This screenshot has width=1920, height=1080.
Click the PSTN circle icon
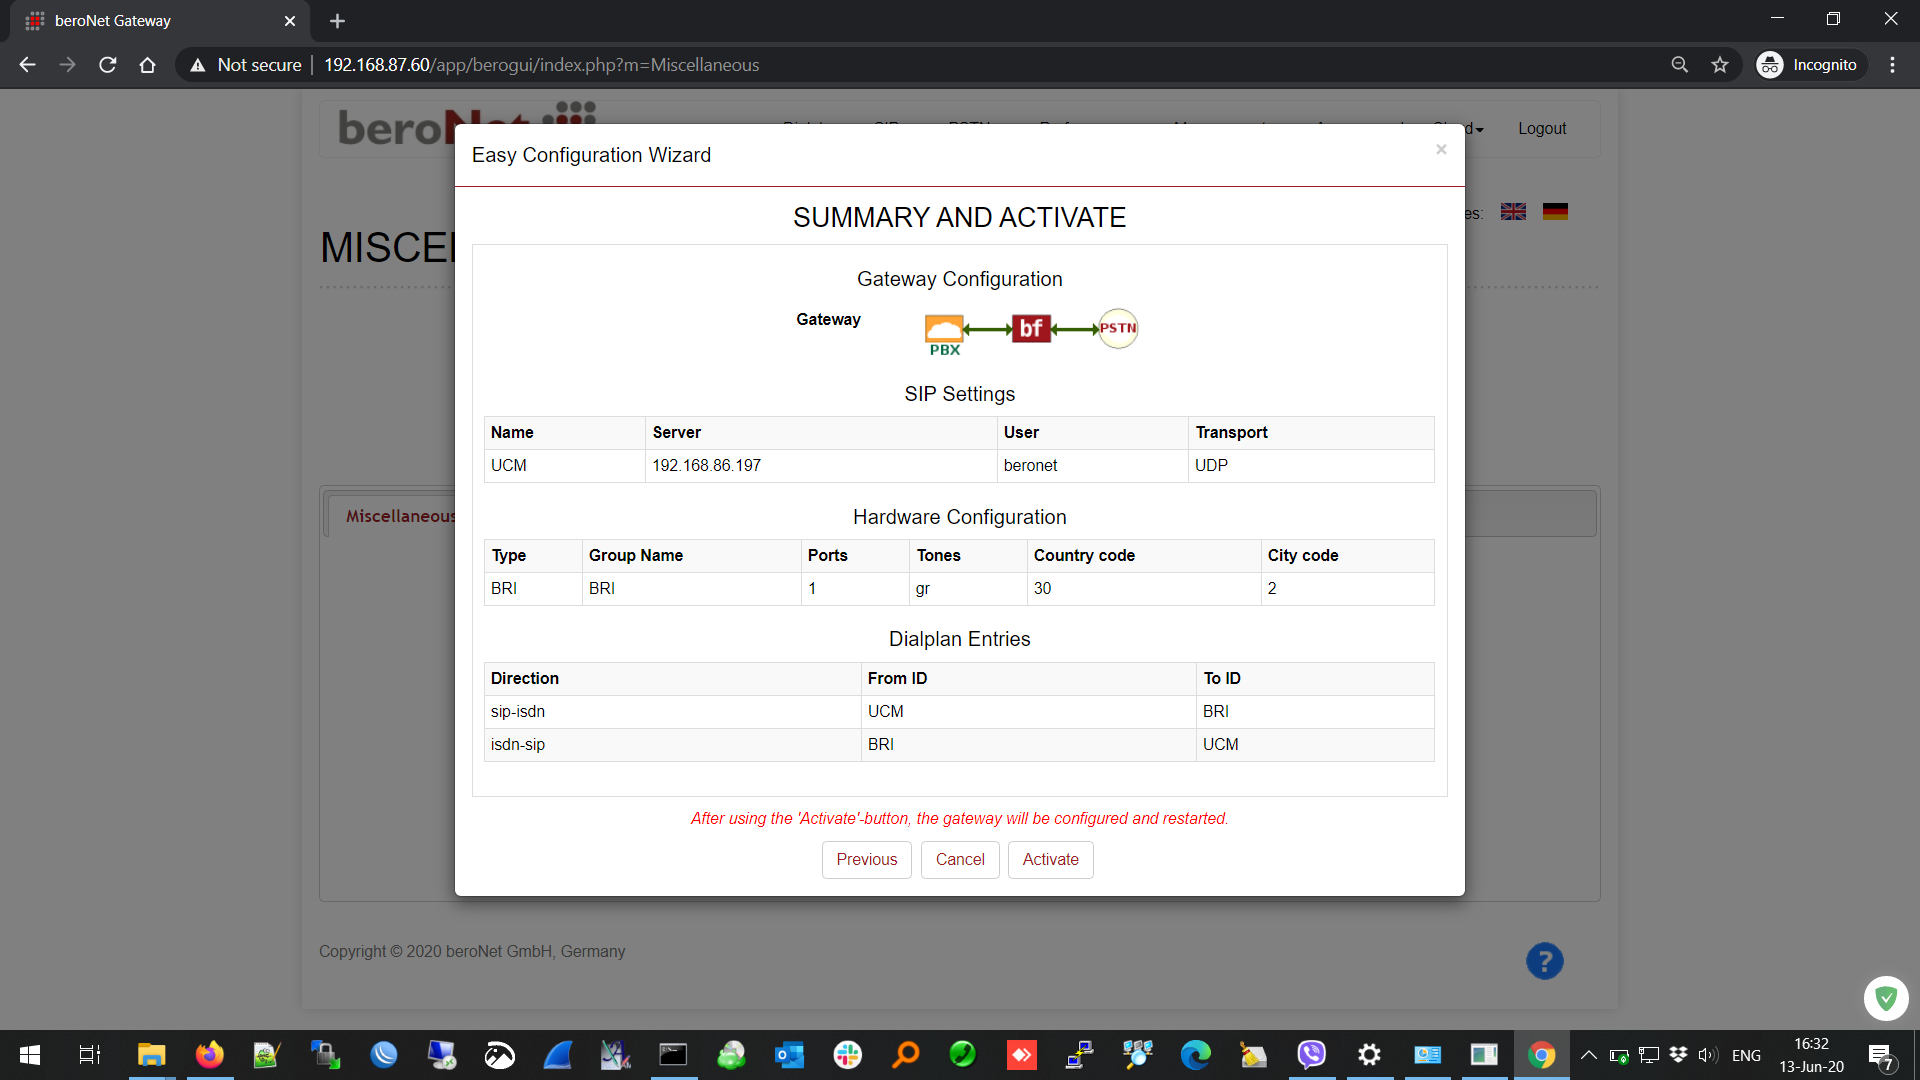[x=1118, y=328]
